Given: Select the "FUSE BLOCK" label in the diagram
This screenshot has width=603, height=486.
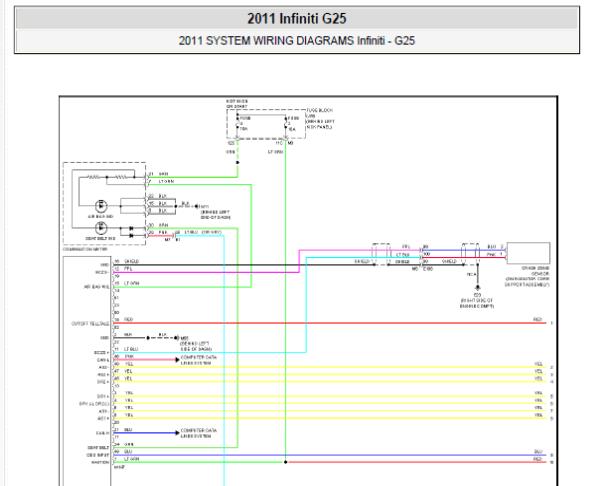Looking at the screenshot, I should (320, 110).
